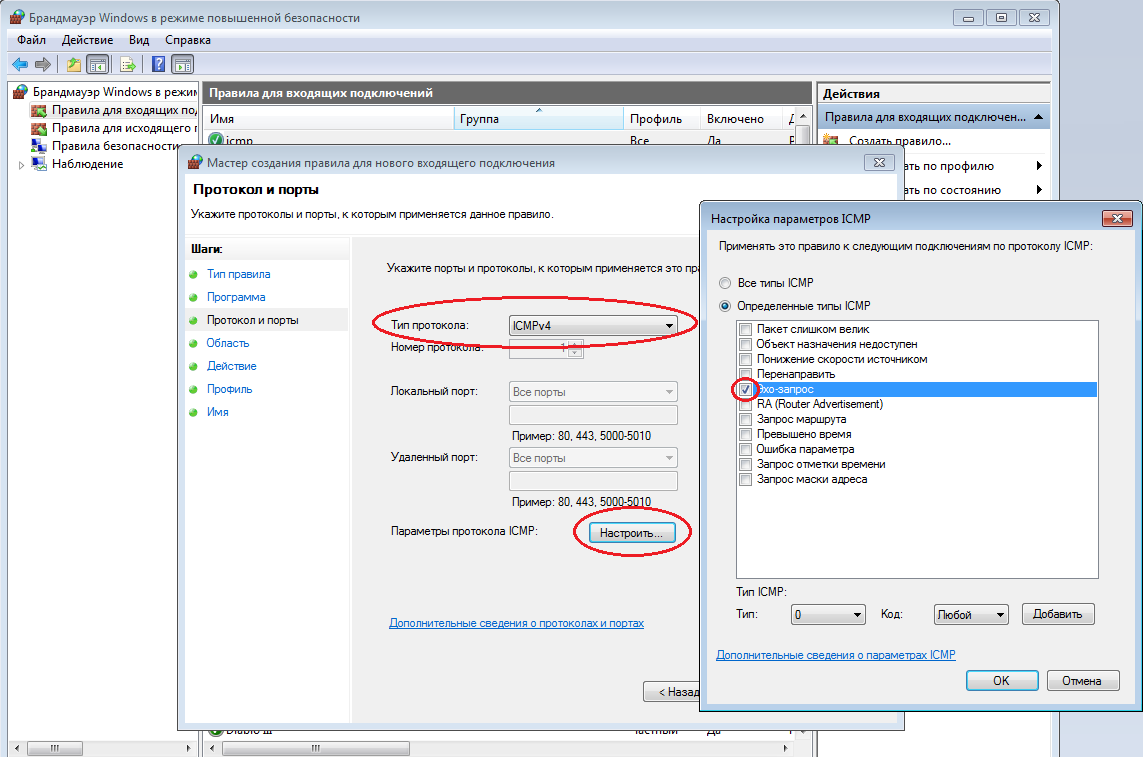Screen dimensions: 1143x757
Task: Click Отмена in the ICMP dialog
Action: point(1082,680)
